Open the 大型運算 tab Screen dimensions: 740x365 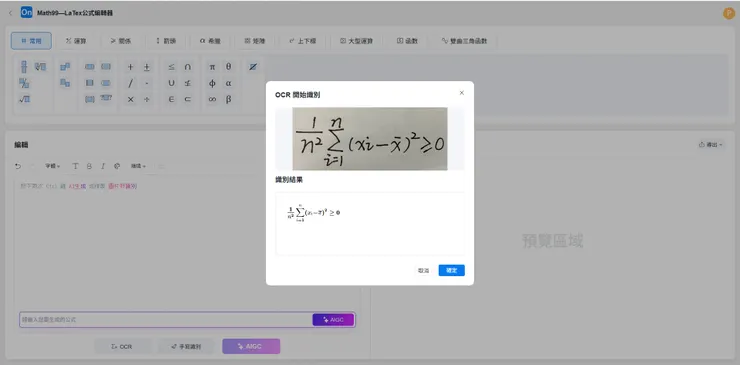[356, 41]
